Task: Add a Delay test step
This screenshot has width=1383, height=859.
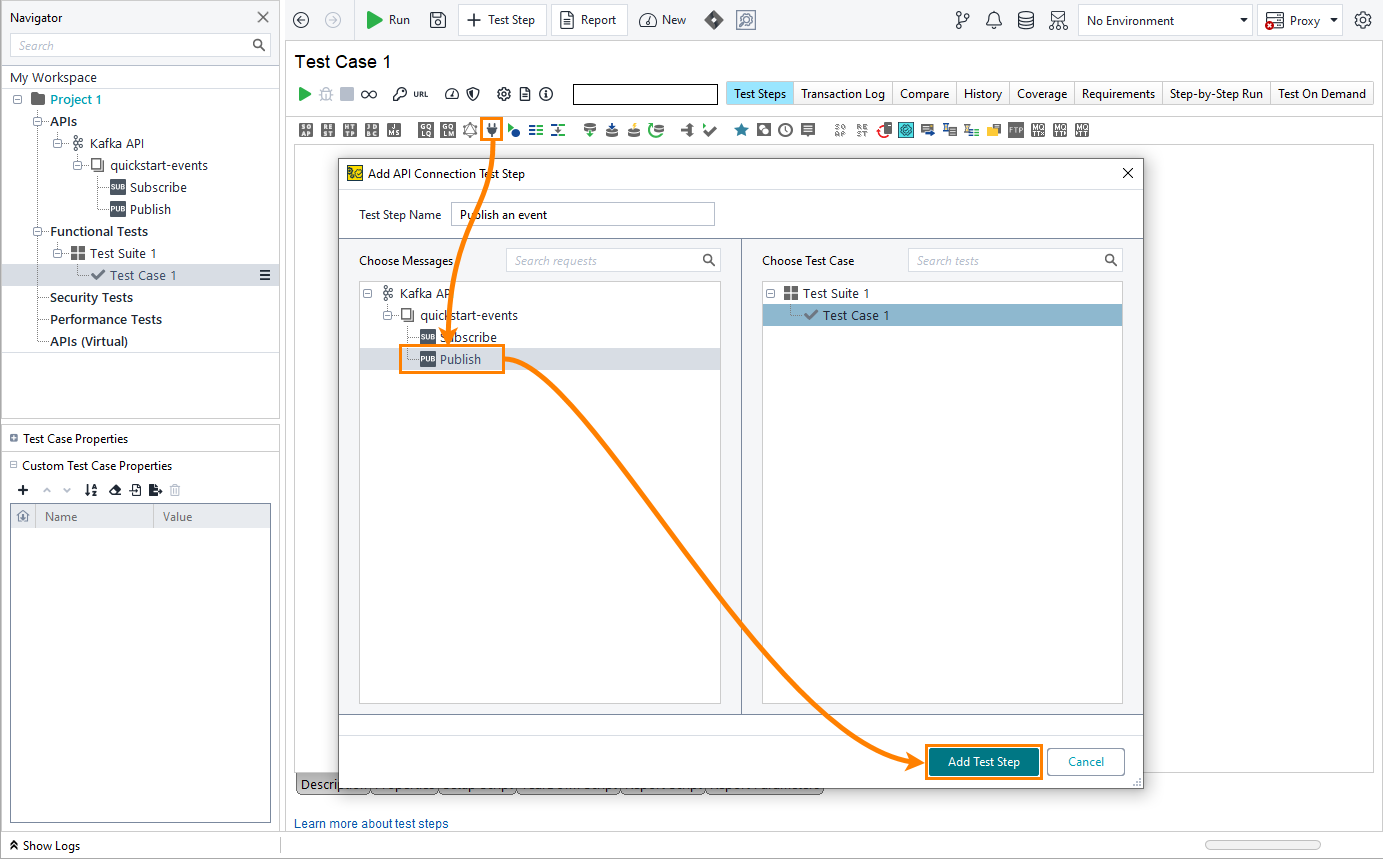Action: (x=783, y=129)
